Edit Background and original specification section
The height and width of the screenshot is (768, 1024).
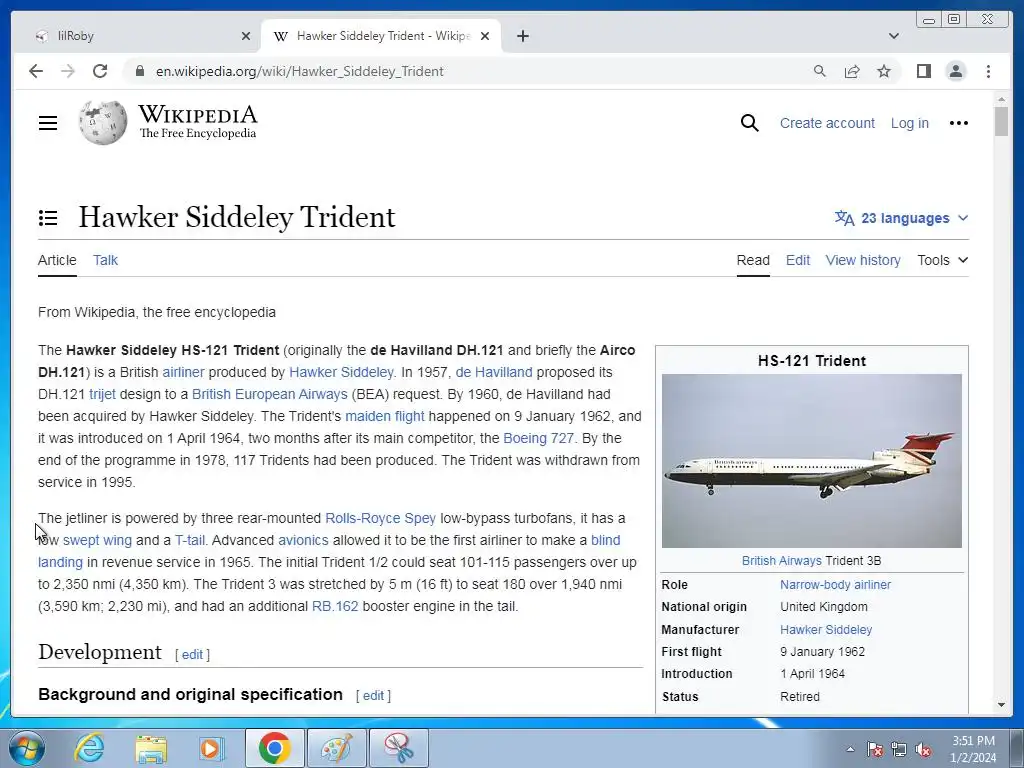pyautogui.click(x=373, y=696)
